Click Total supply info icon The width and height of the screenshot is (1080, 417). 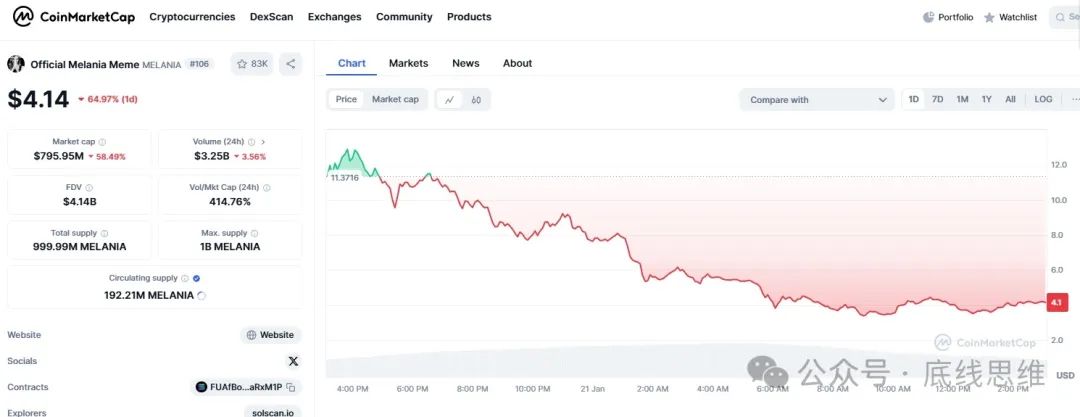(104, 234)
